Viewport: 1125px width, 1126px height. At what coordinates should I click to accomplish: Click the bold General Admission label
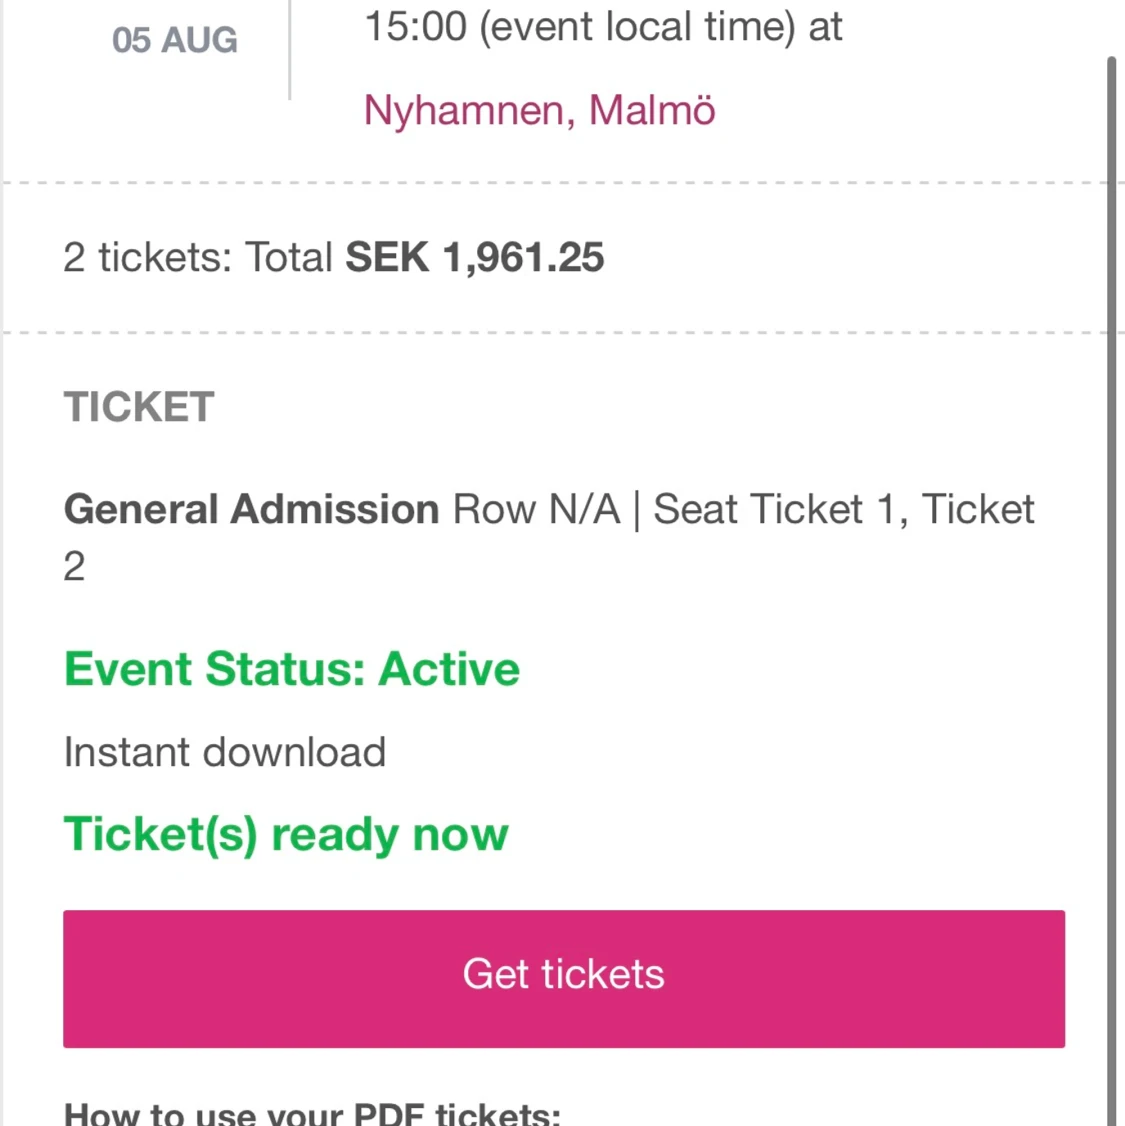click(251, 509)
